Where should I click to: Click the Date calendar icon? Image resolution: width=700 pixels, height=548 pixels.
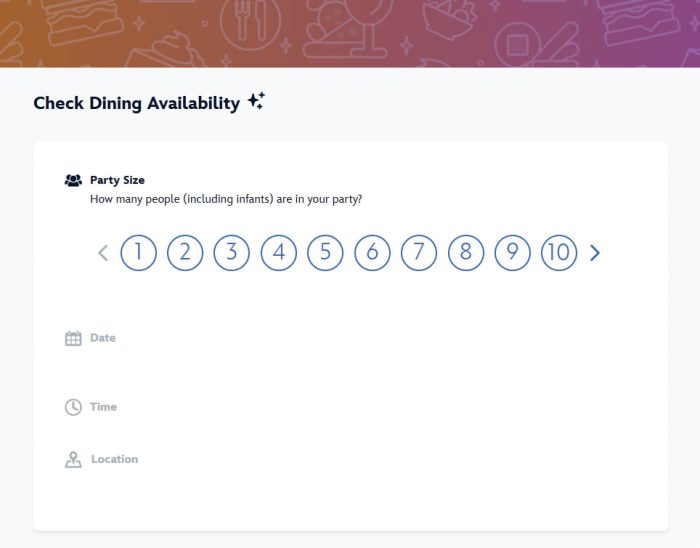[x=73, y=339]
